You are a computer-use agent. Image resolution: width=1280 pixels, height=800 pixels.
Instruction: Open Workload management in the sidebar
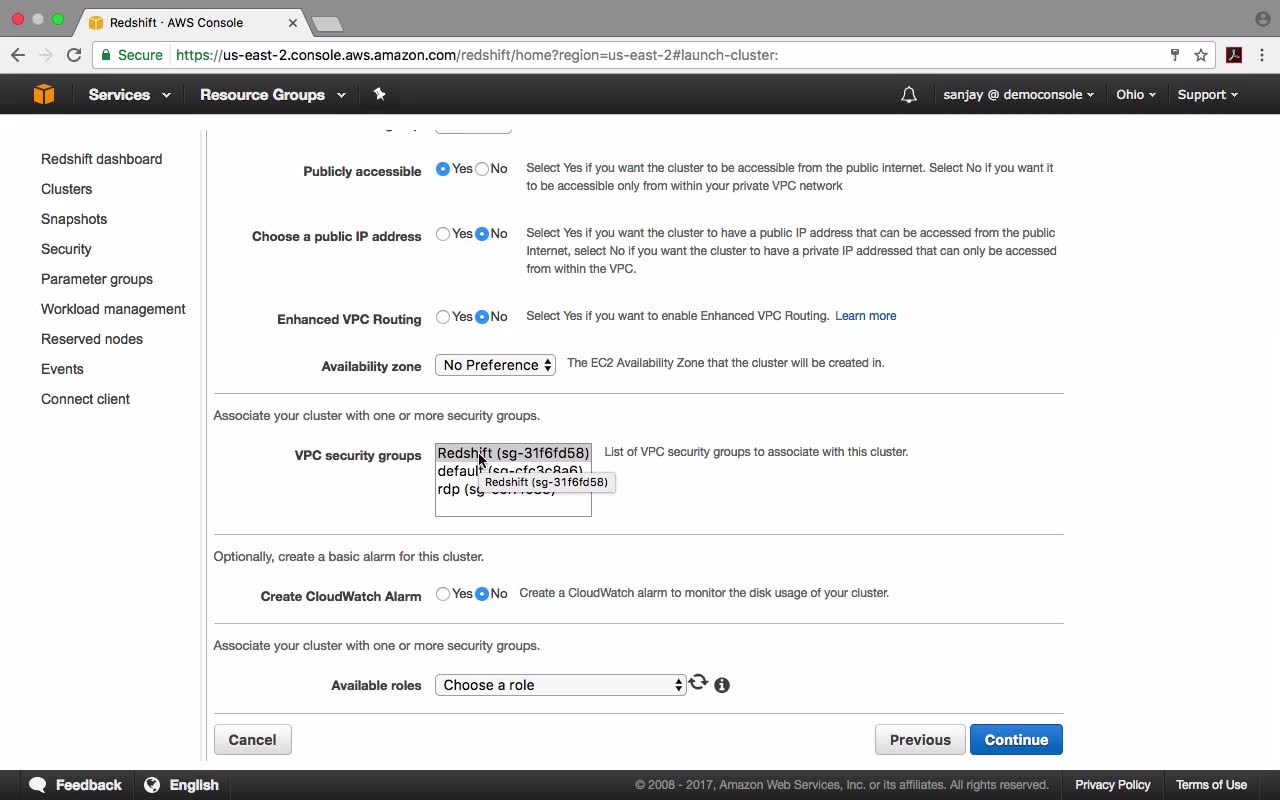pos(113,309)
